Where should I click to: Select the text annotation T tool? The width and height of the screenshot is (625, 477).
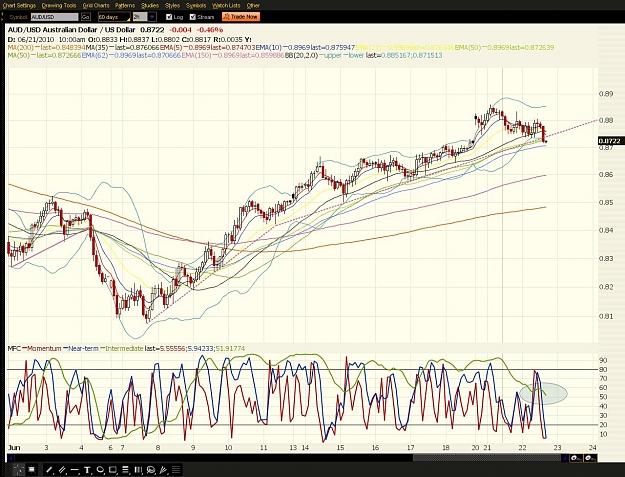pyautogui.click(x=87, y=470)
